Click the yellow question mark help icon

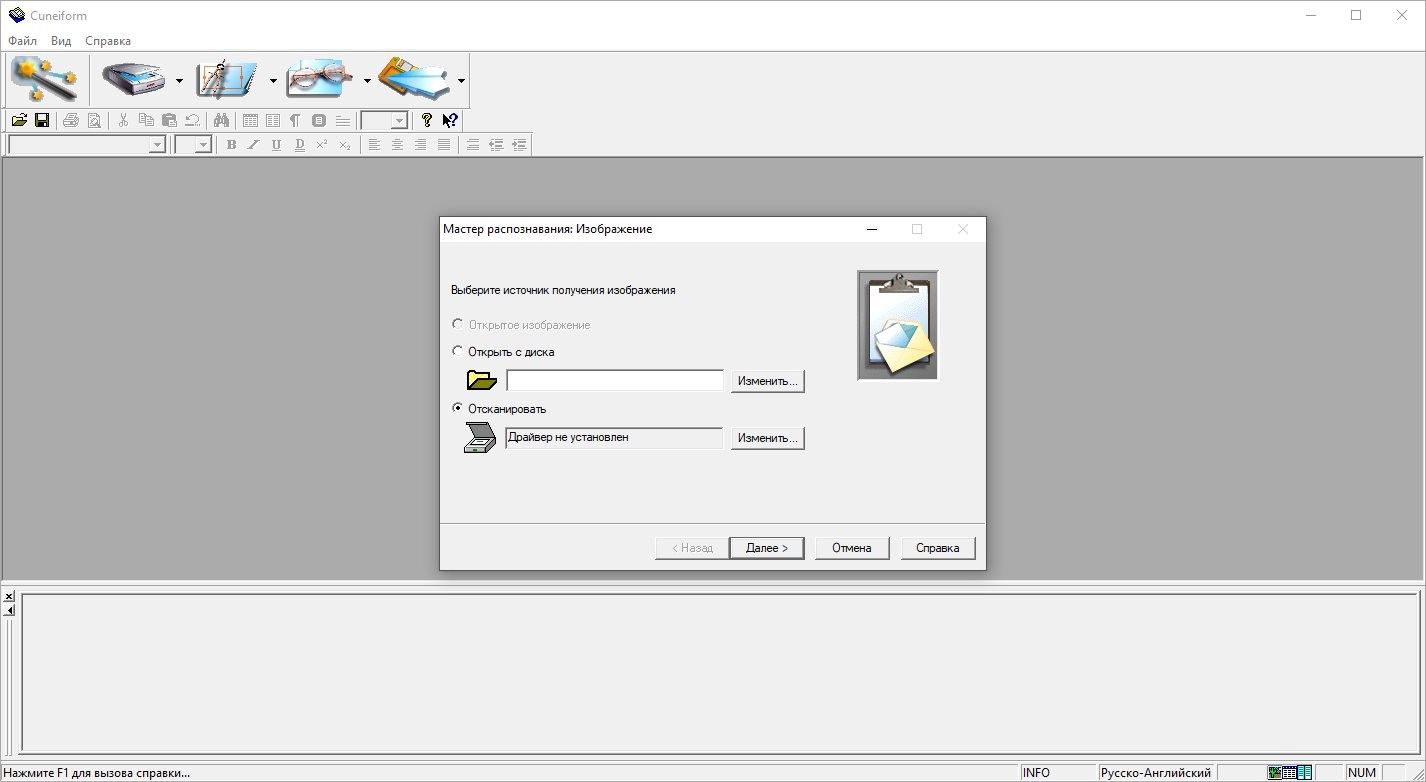tap(427, 120)
